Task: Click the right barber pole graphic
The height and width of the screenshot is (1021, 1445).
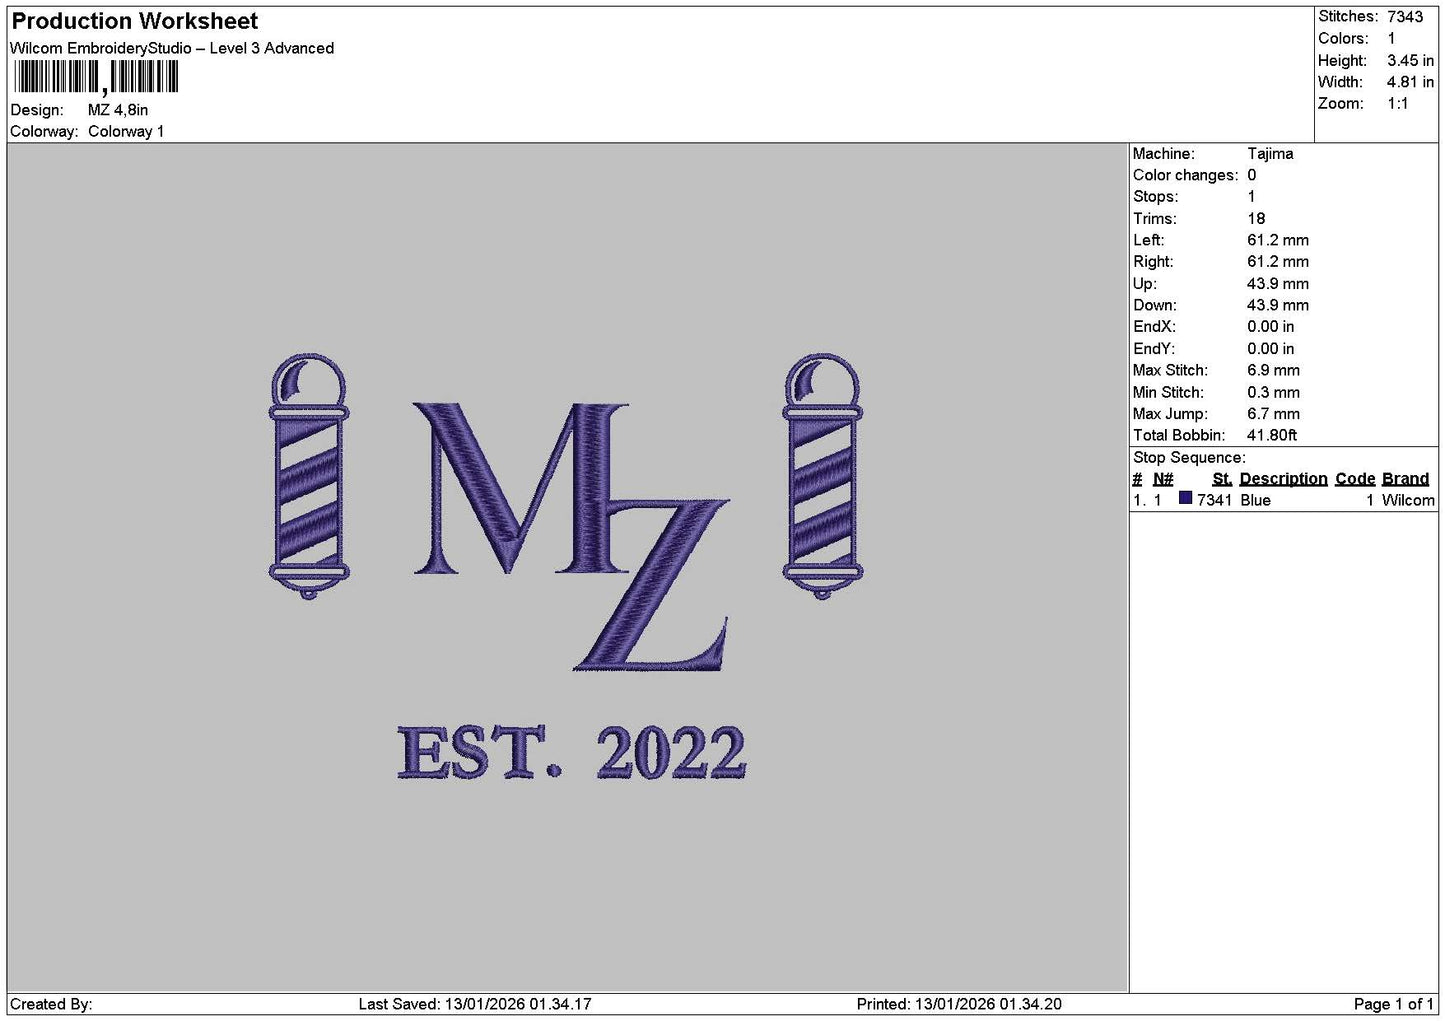Action: click(822, 476)
